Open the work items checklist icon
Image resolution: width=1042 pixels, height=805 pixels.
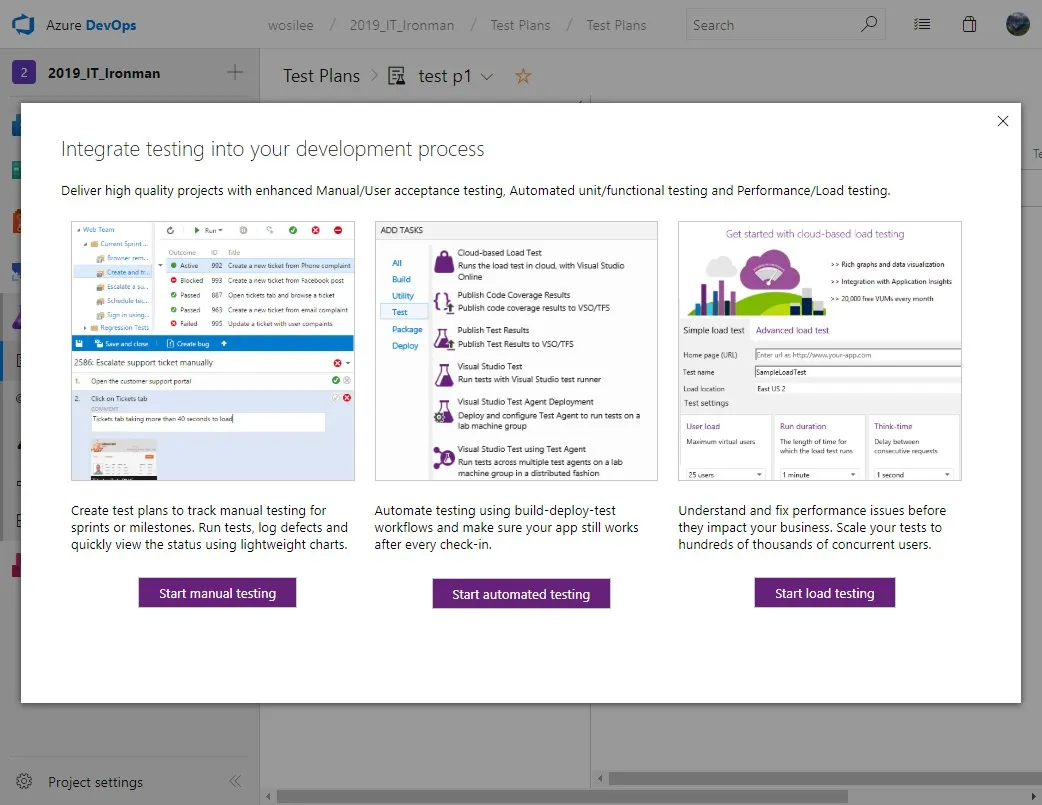click(x=921, y=24)
